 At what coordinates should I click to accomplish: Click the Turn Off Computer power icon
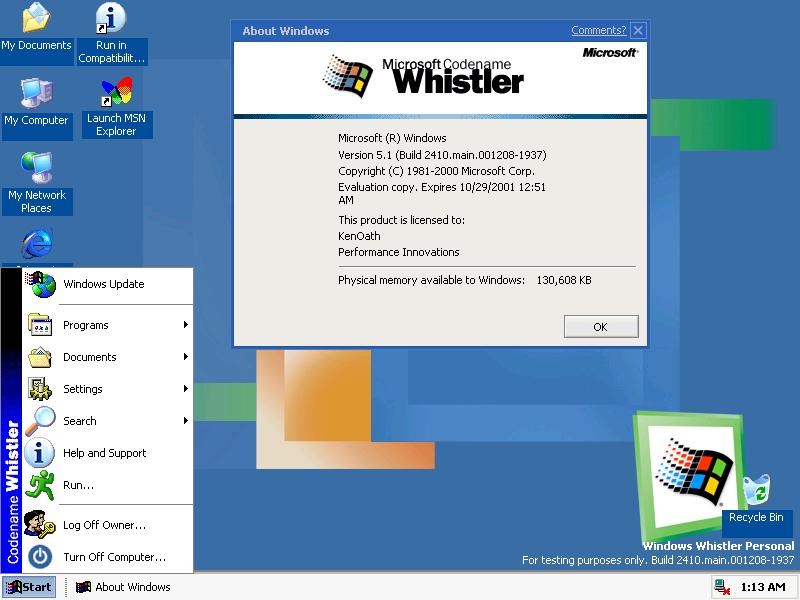point(40,557)
